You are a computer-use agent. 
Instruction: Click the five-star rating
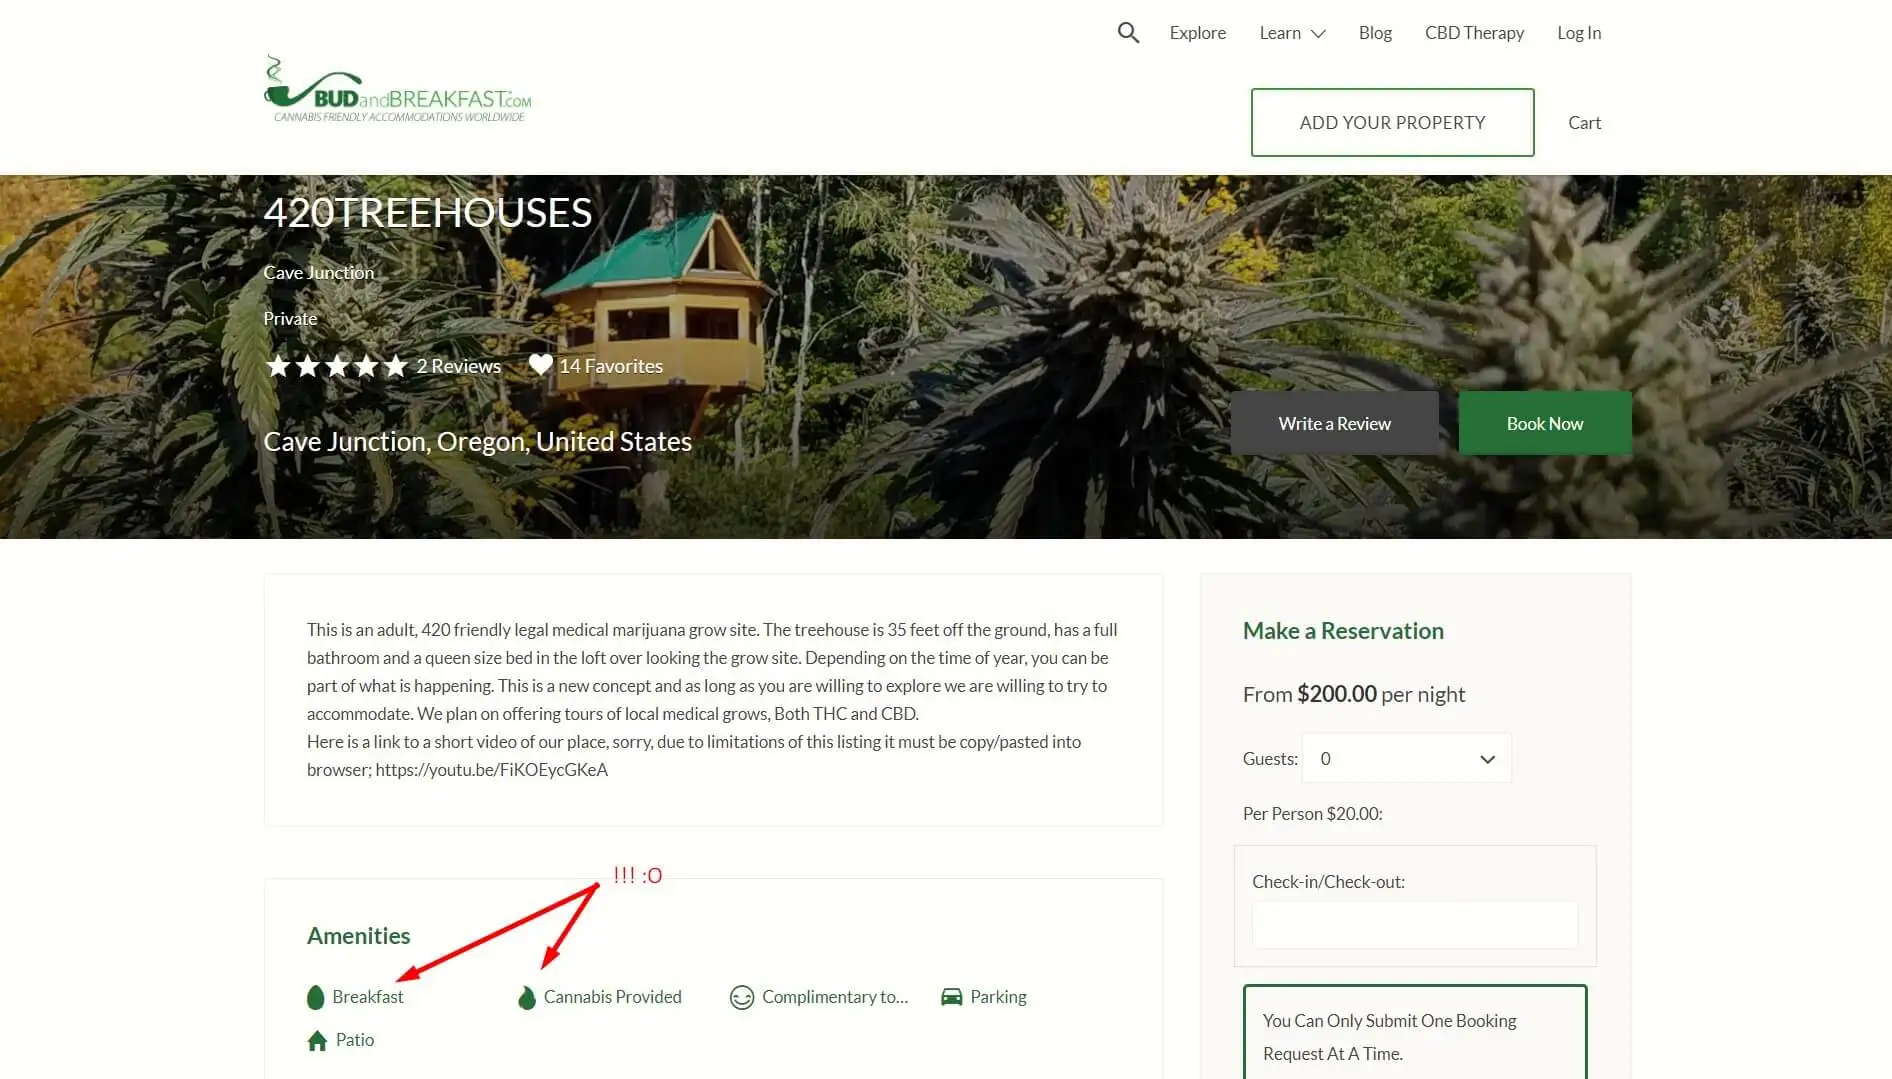337,366
